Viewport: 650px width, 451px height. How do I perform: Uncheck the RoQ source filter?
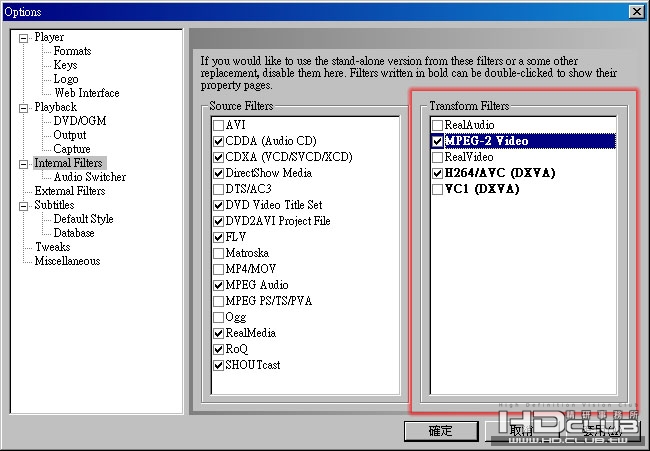(218, 349)
